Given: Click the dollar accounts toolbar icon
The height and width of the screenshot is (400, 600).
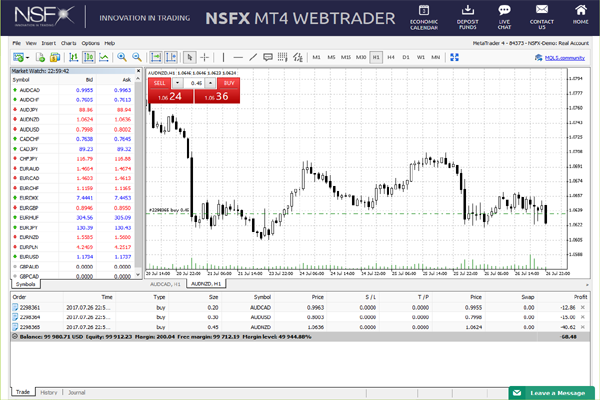Looking at the screenshot, I should [x=55, y=57].
